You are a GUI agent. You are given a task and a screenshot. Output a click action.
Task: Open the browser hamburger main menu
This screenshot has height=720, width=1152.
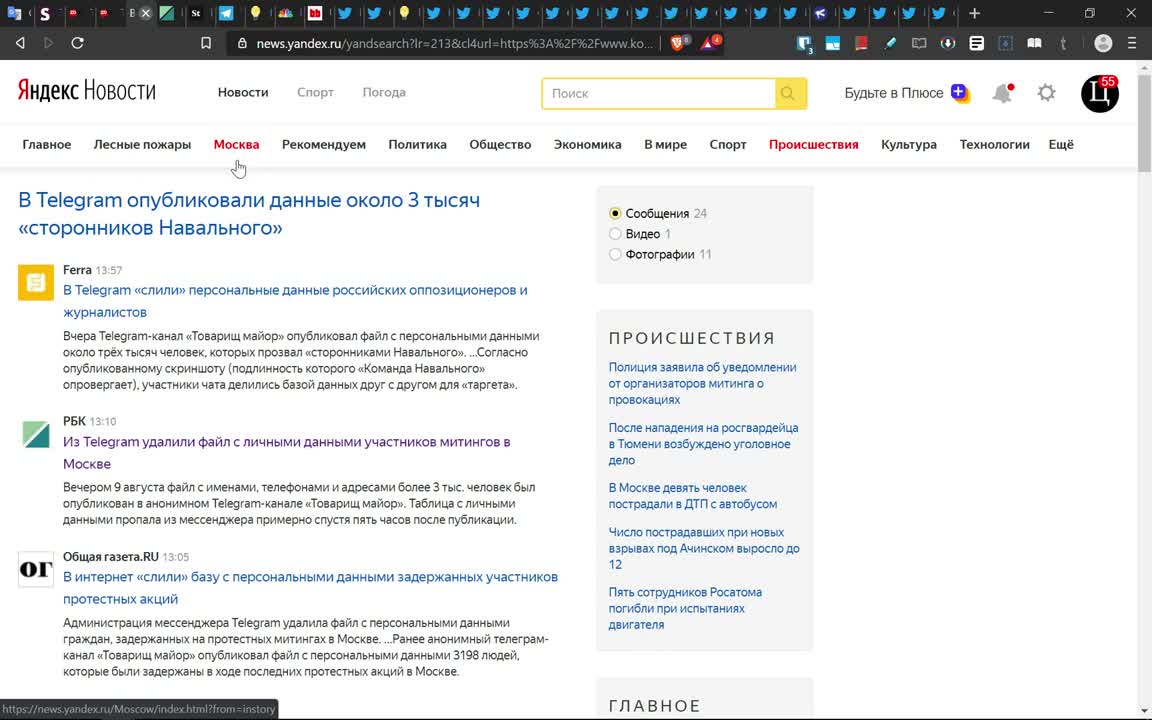click(x=1131, y=43)
